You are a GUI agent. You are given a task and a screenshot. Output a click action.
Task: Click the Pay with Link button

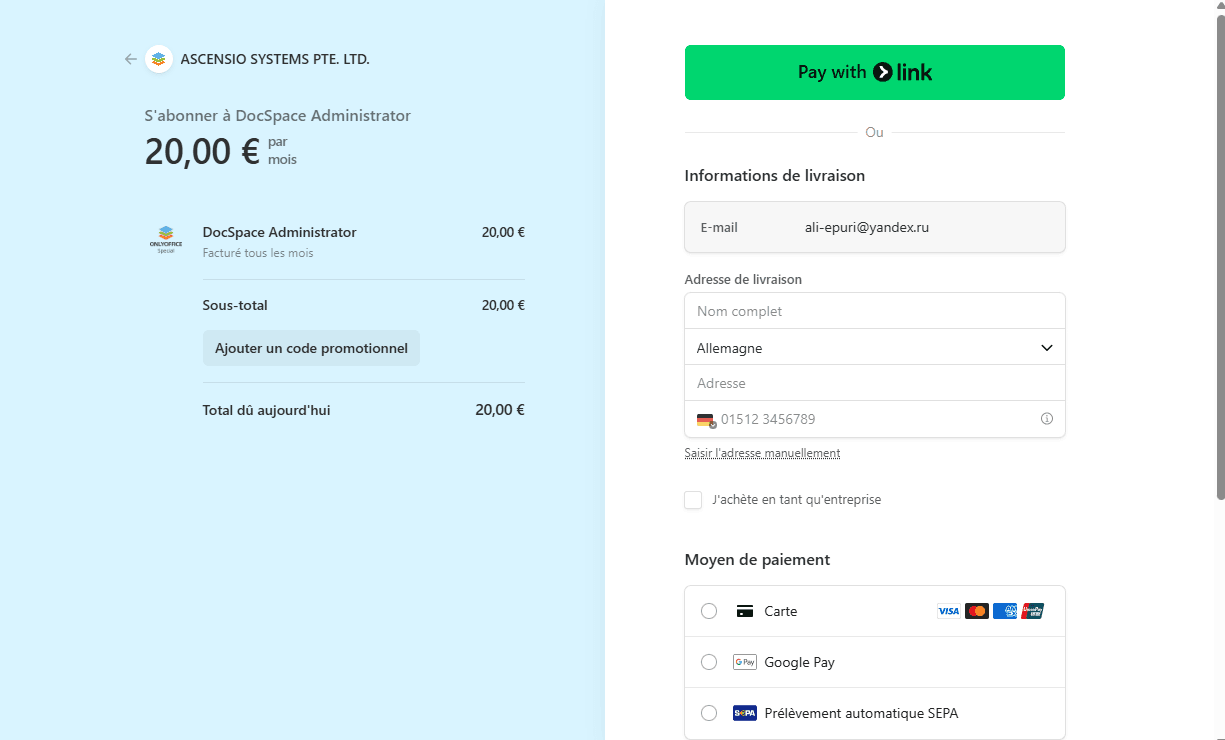coord(874,71)
